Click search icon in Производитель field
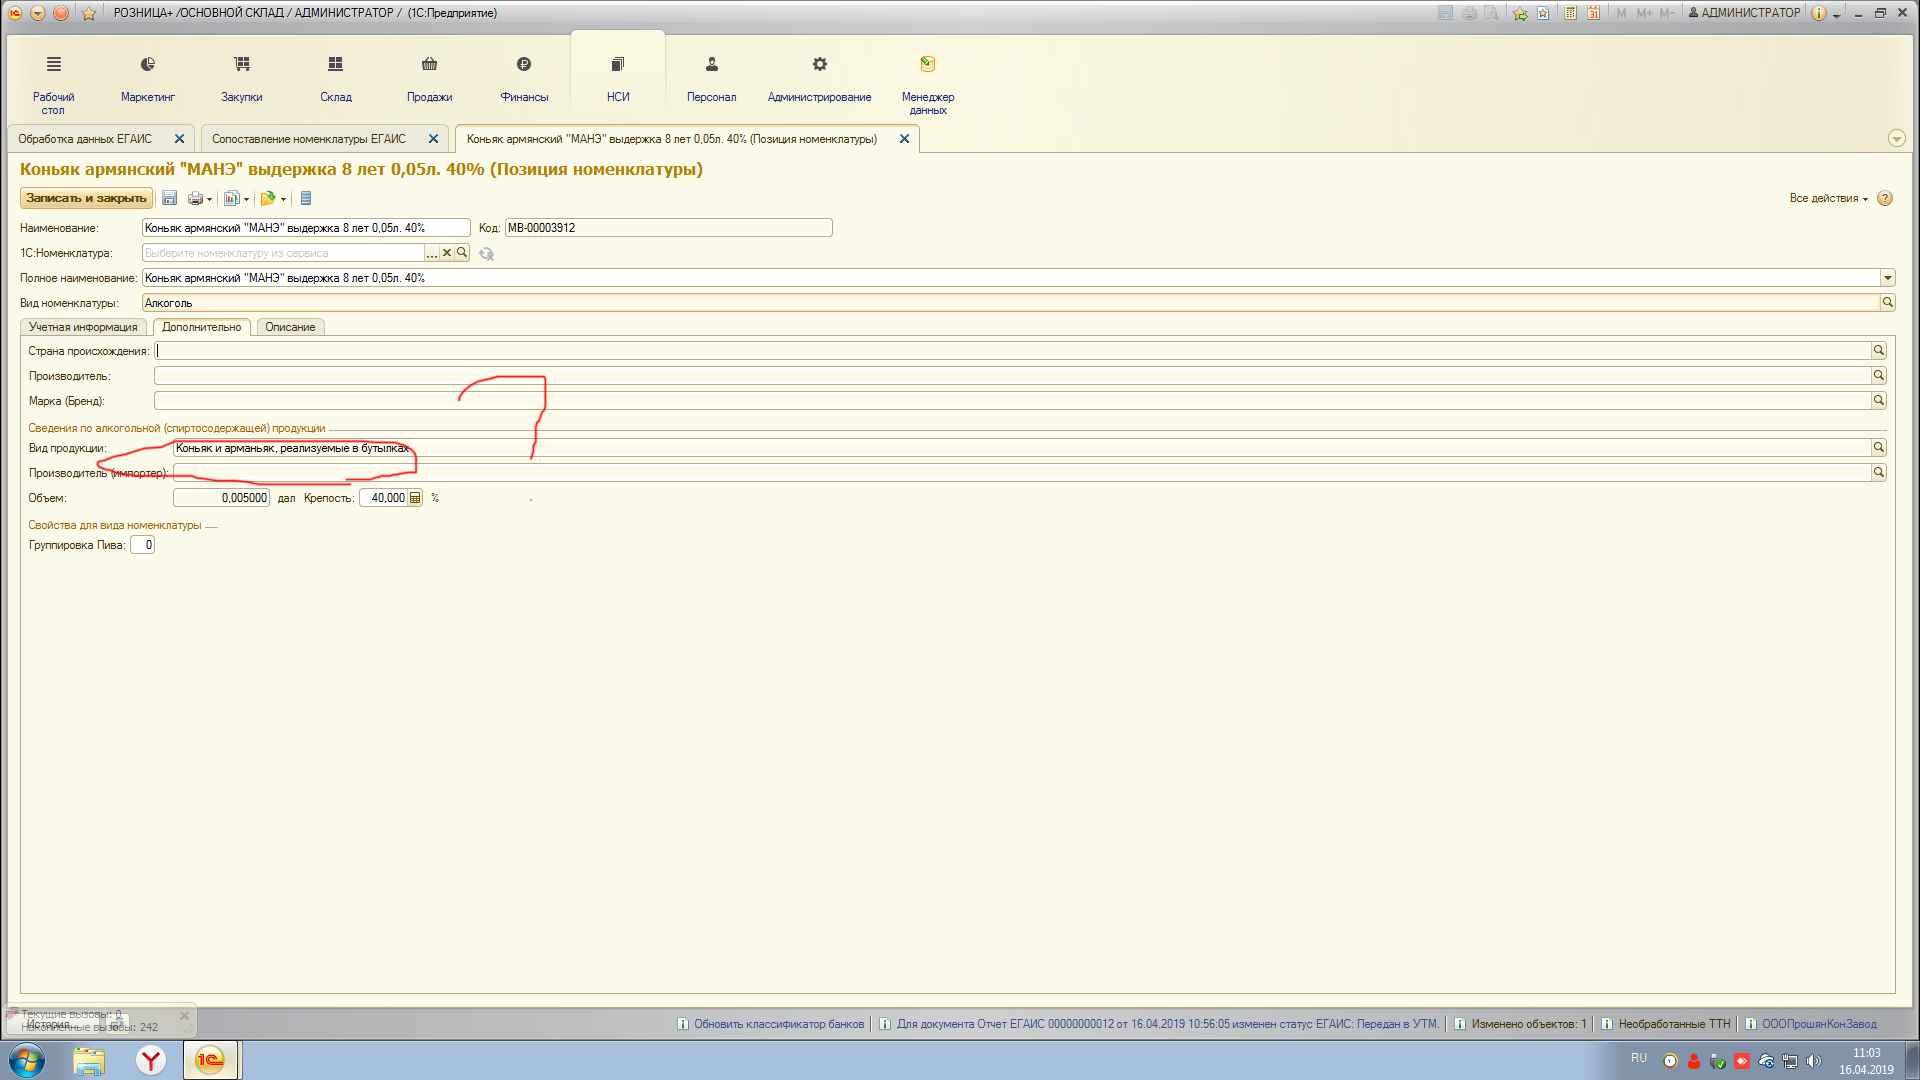Screen dimensions: 1920x1080 (x=1879, y=376)
